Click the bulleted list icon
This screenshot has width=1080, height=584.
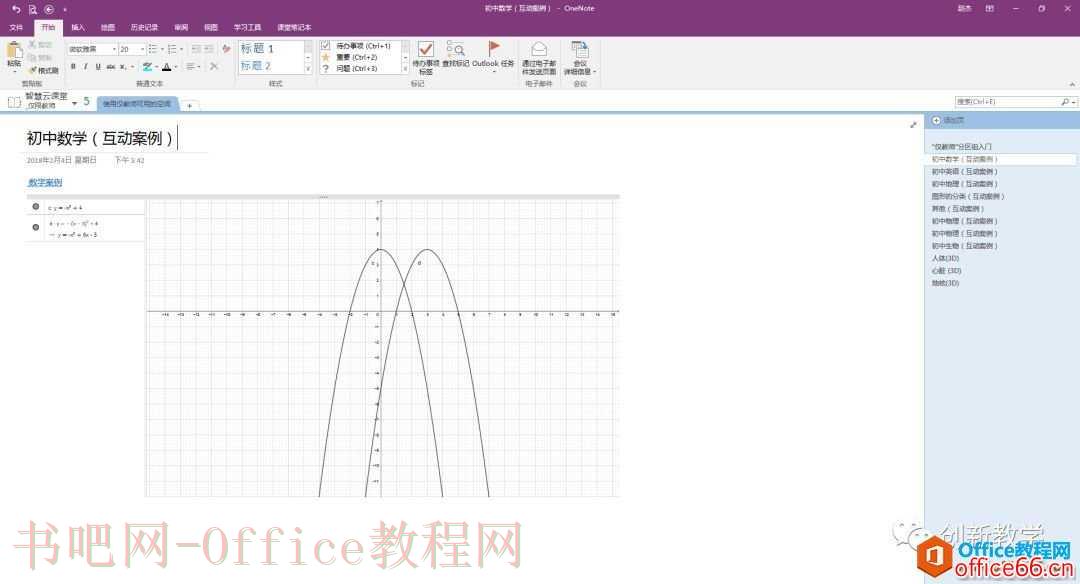[153, 49]
